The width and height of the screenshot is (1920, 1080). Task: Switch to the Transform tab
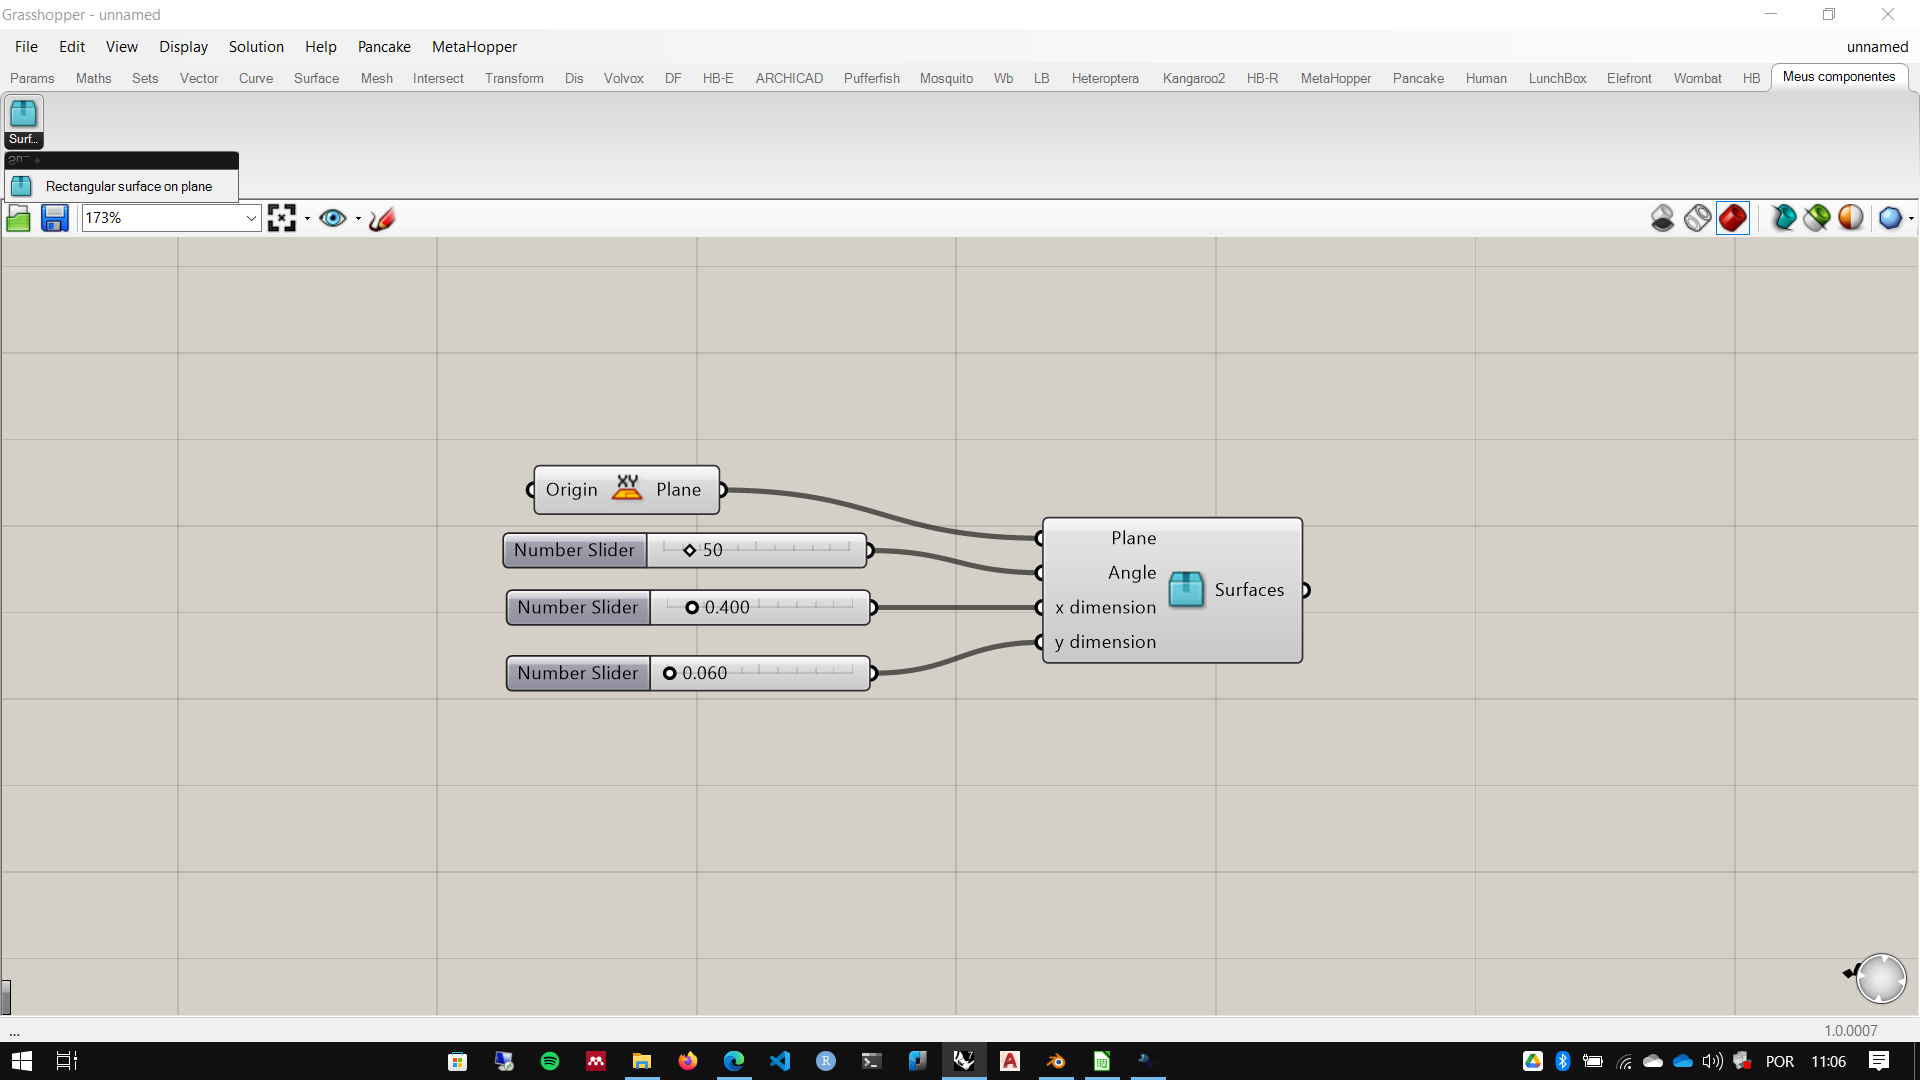click(x=514, y=78)
